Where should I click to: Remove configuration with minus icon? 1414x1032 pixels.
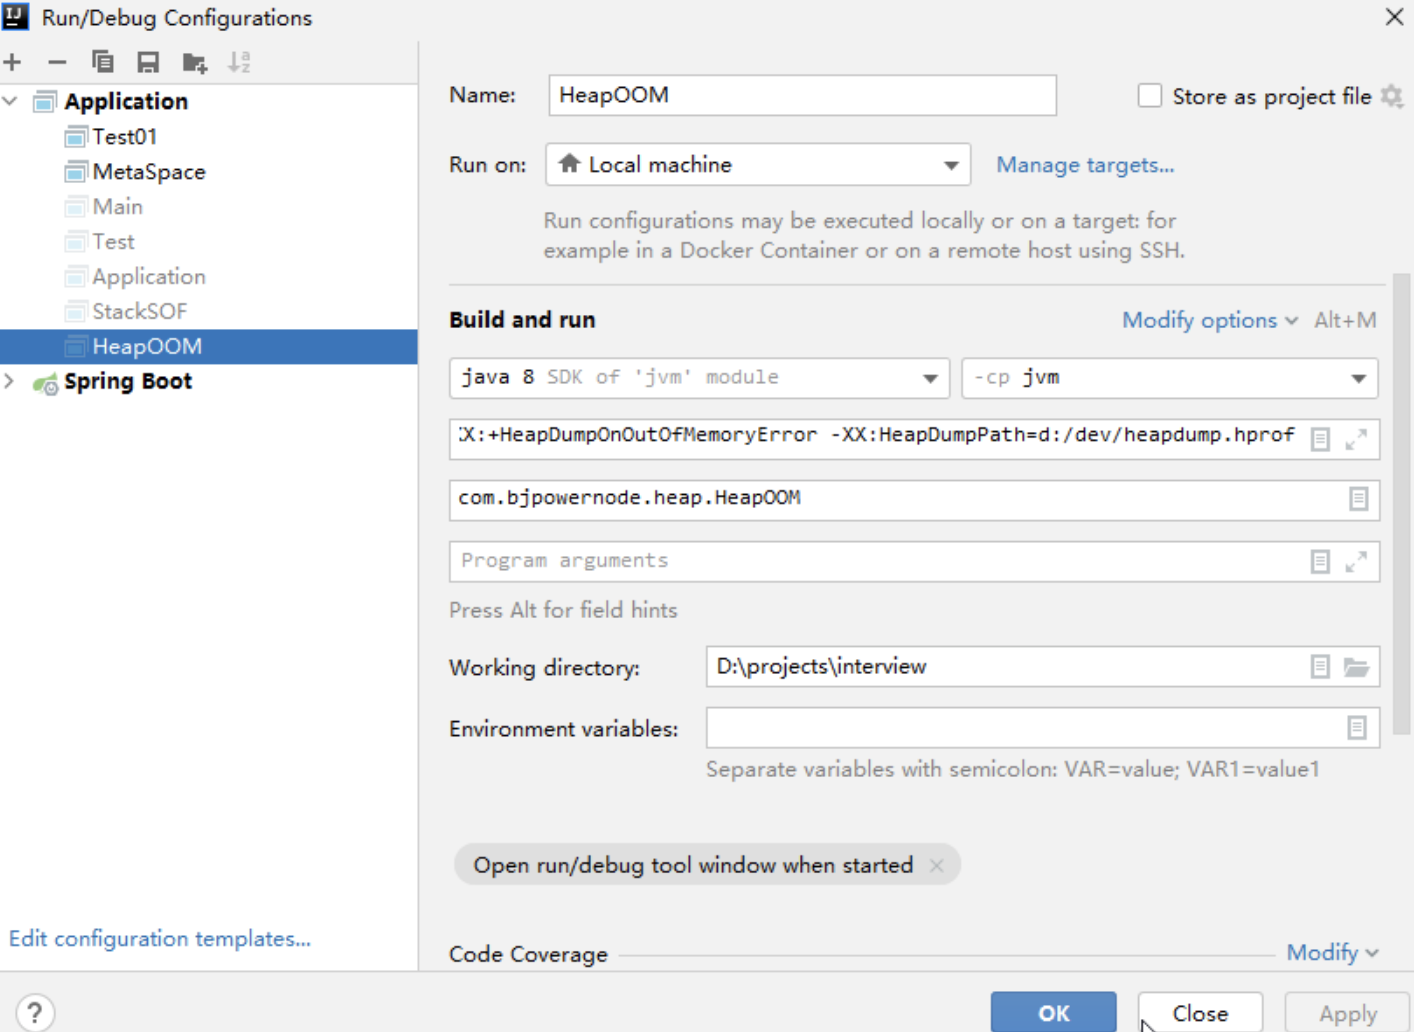point(57,62)
